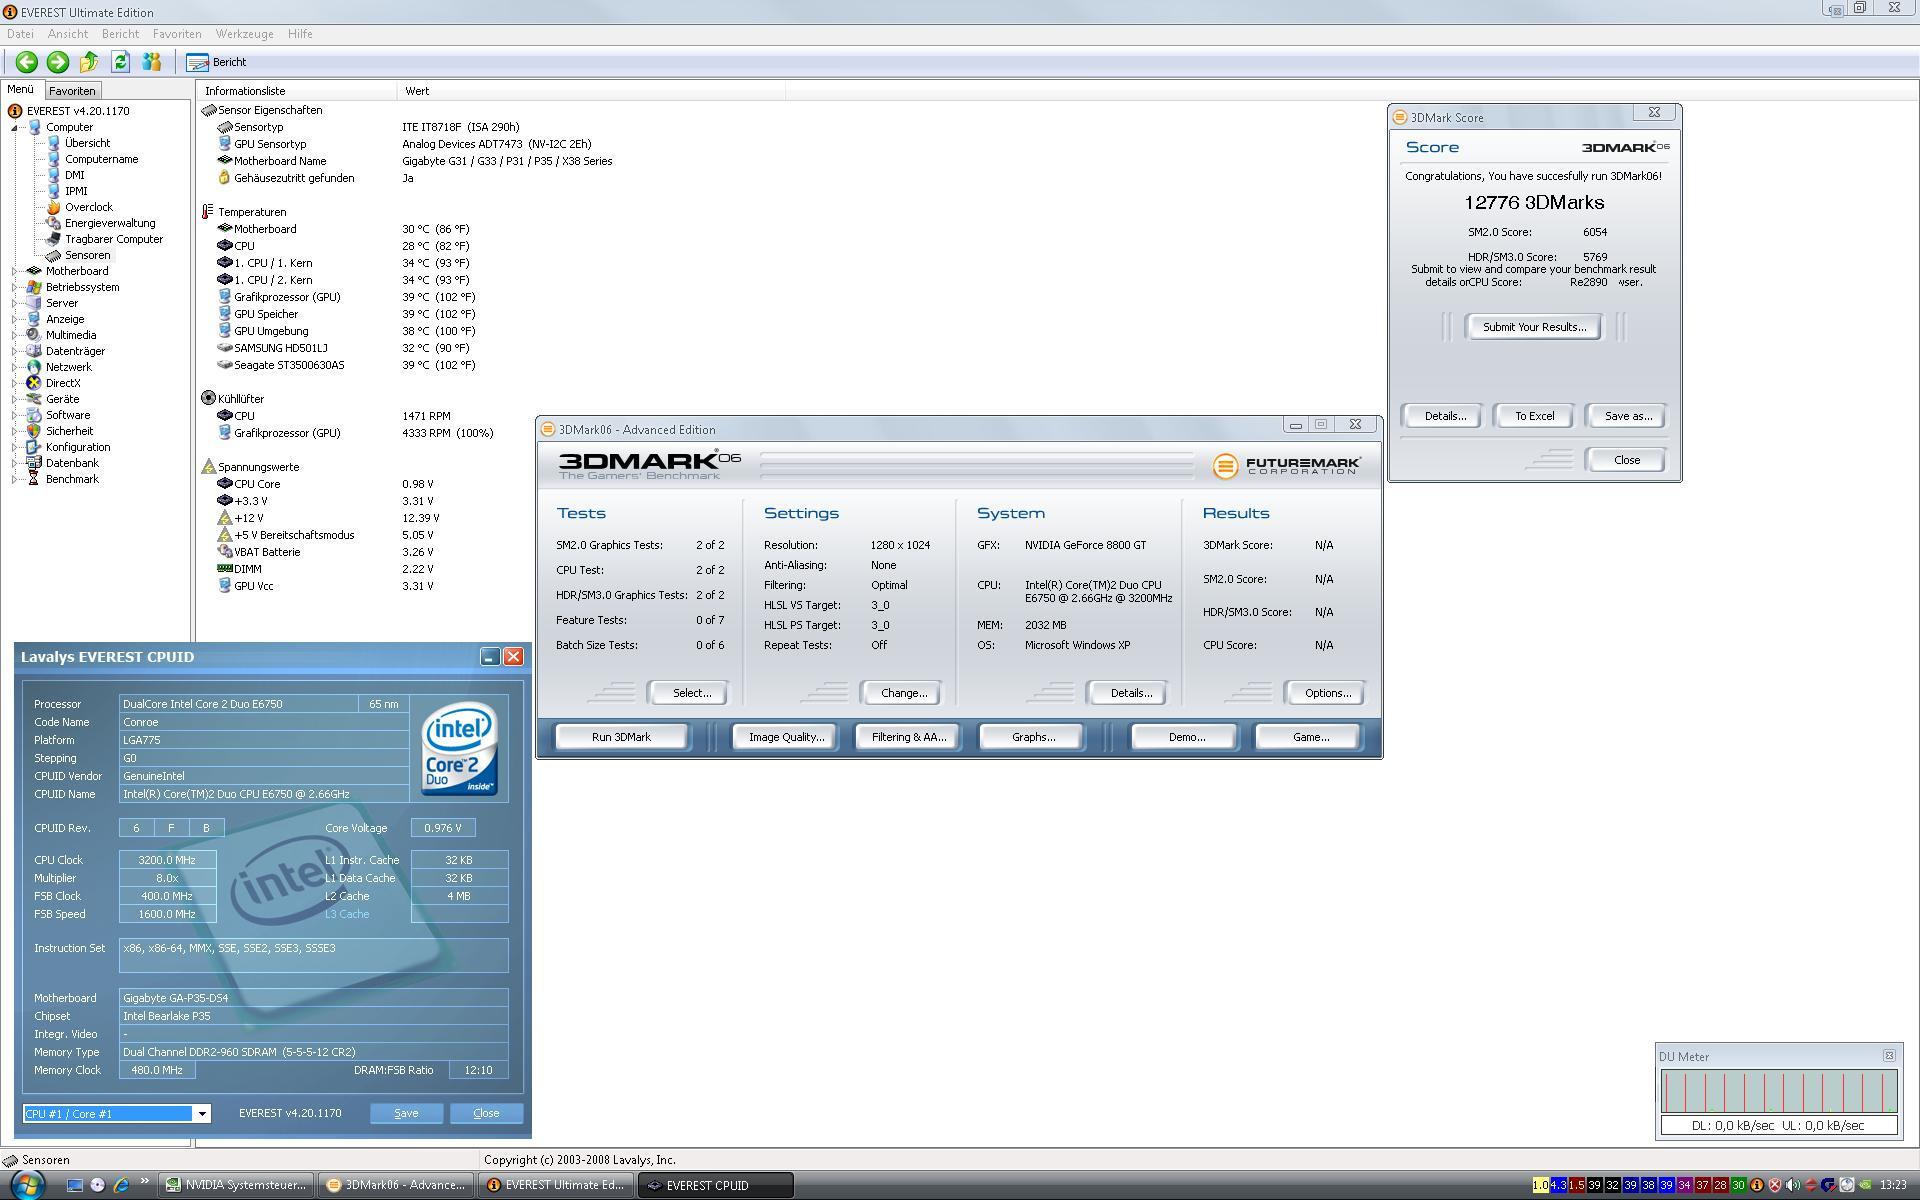The image size is (1920, 1200).
Task: Expand the Motherboard tree node
Action: click(x=15, y=271)
